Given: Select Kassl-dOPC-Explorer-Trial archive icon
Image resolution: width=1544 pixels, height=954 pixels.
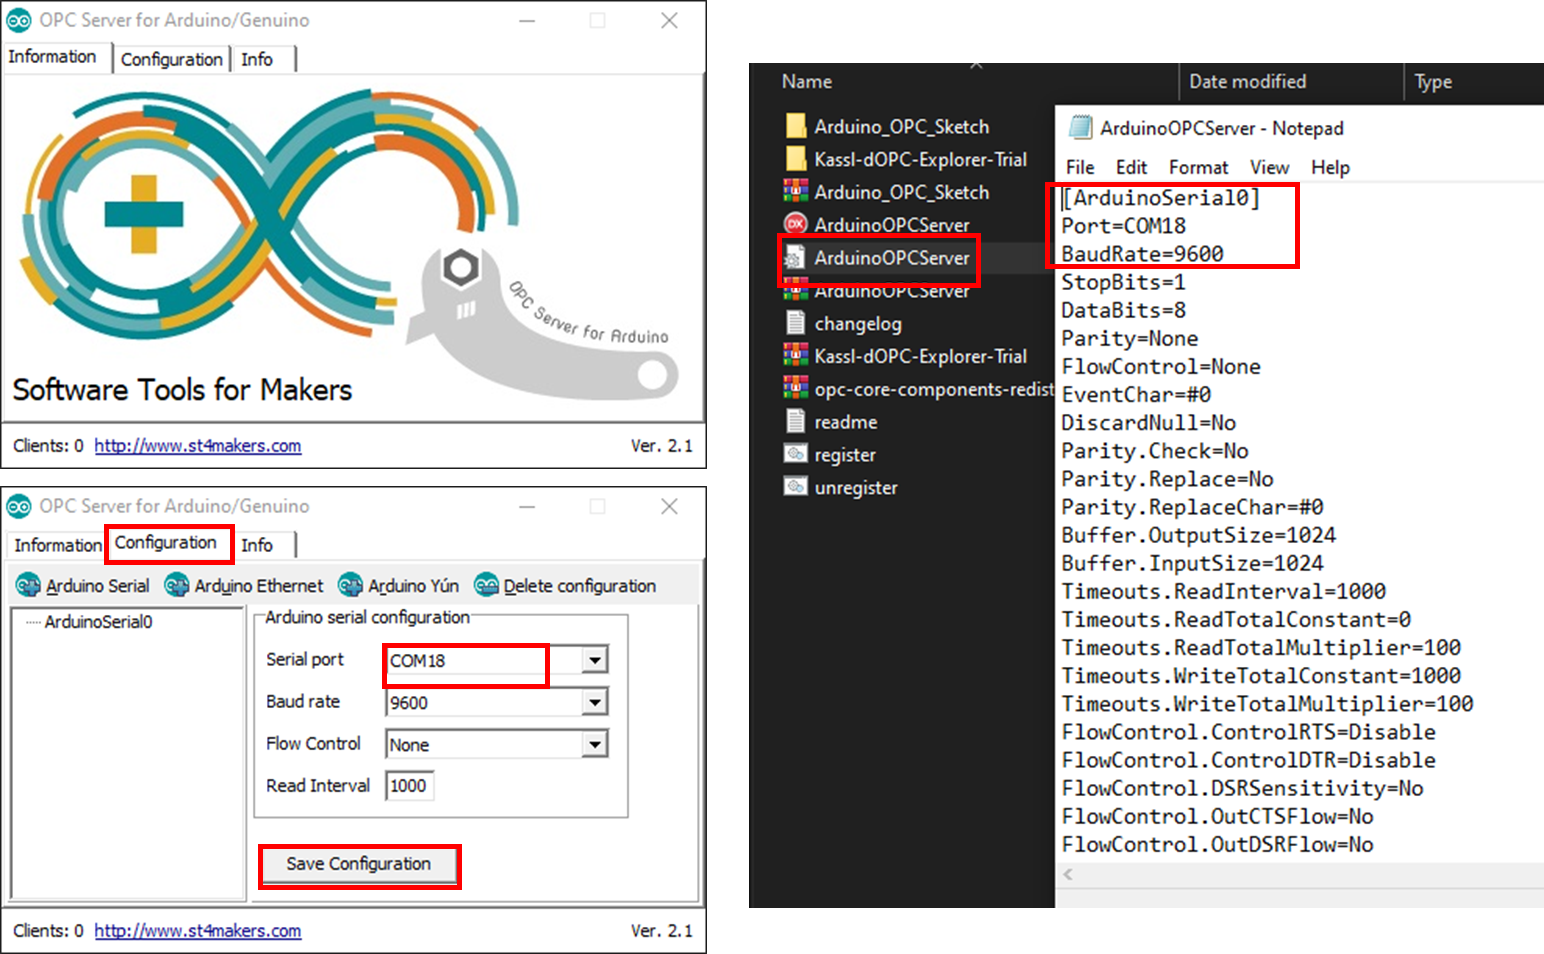Looking at the screenshot, I should (x=796, y=355).
